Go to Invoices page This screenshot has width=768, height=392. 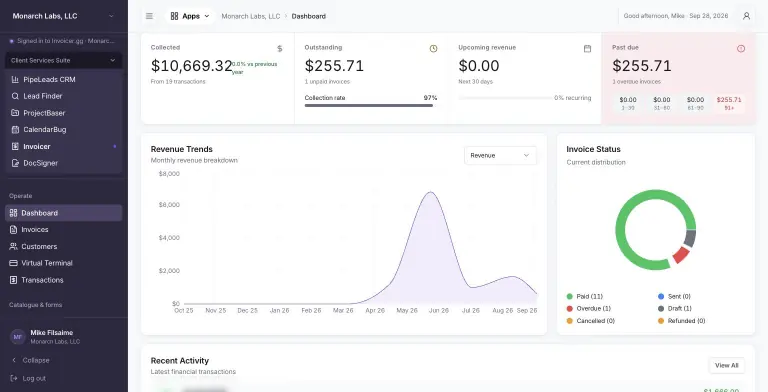pyautogui.click(x=64, y=229)
